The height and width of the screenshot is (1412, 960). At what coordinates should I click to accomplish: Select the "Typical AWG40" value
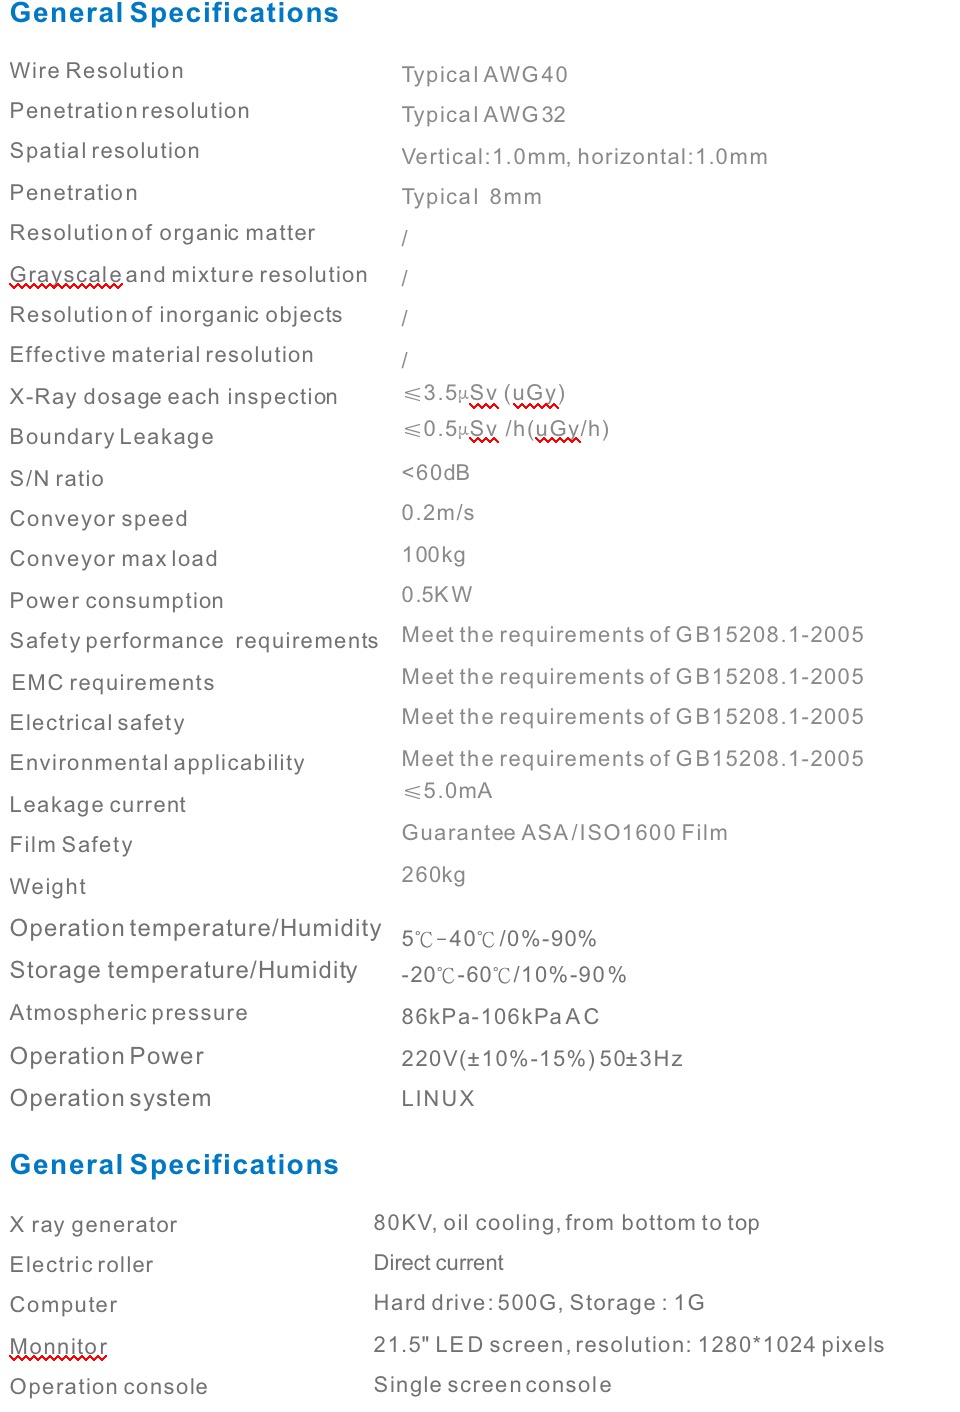pos(484,75)
